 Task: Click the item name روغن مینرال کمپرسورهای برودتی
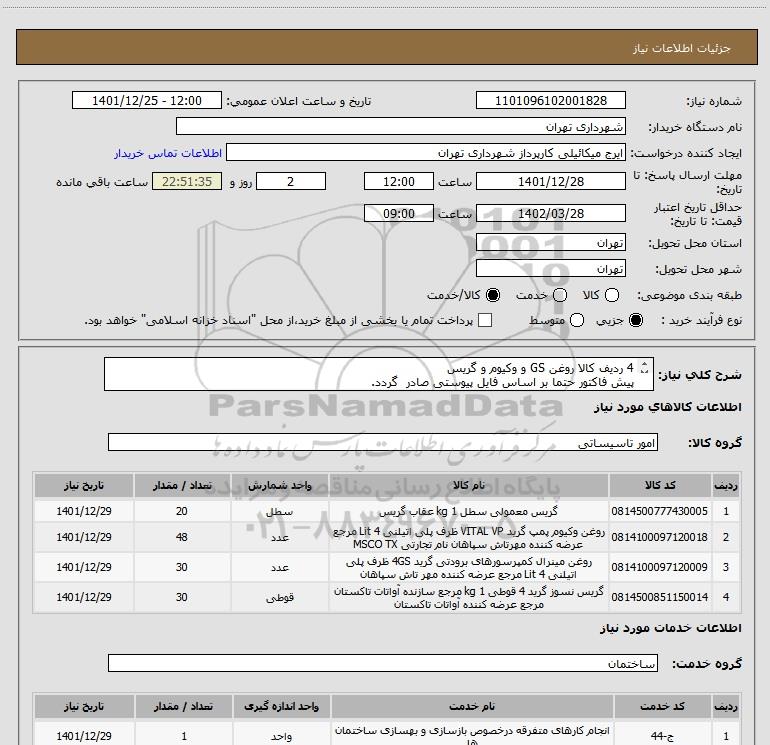coord(468,567)
